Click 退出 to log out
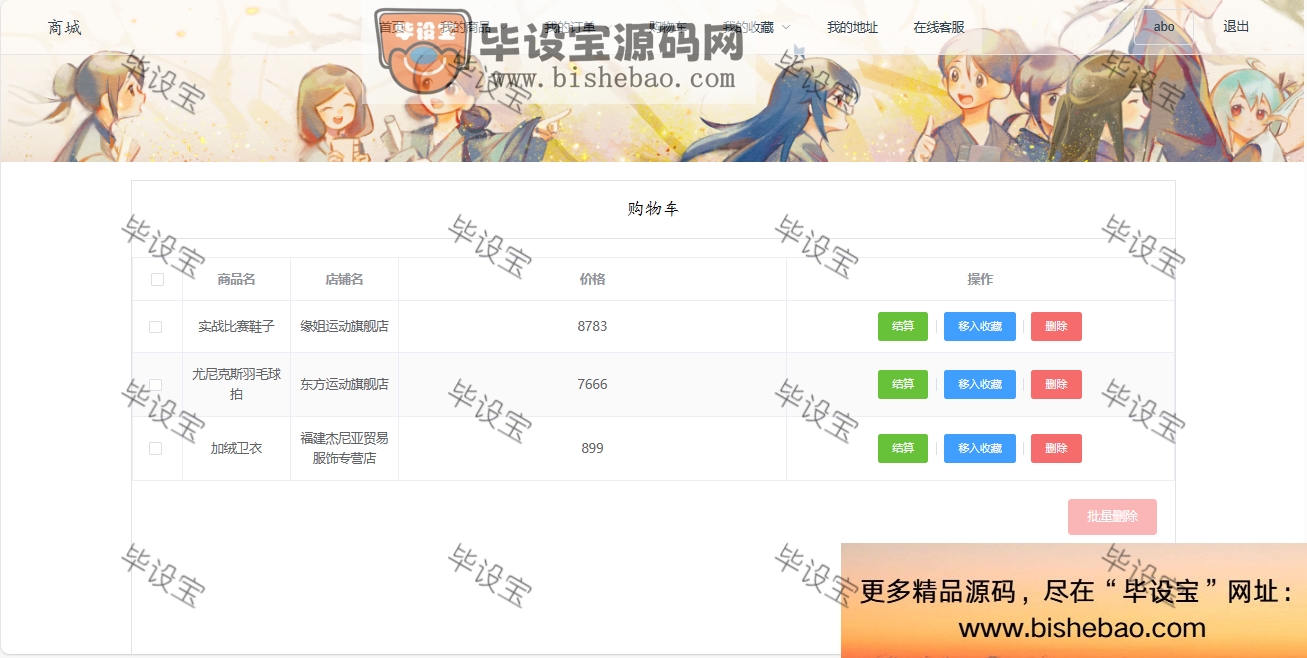Screen dimensions: 1307x658 coord(1236,27)
